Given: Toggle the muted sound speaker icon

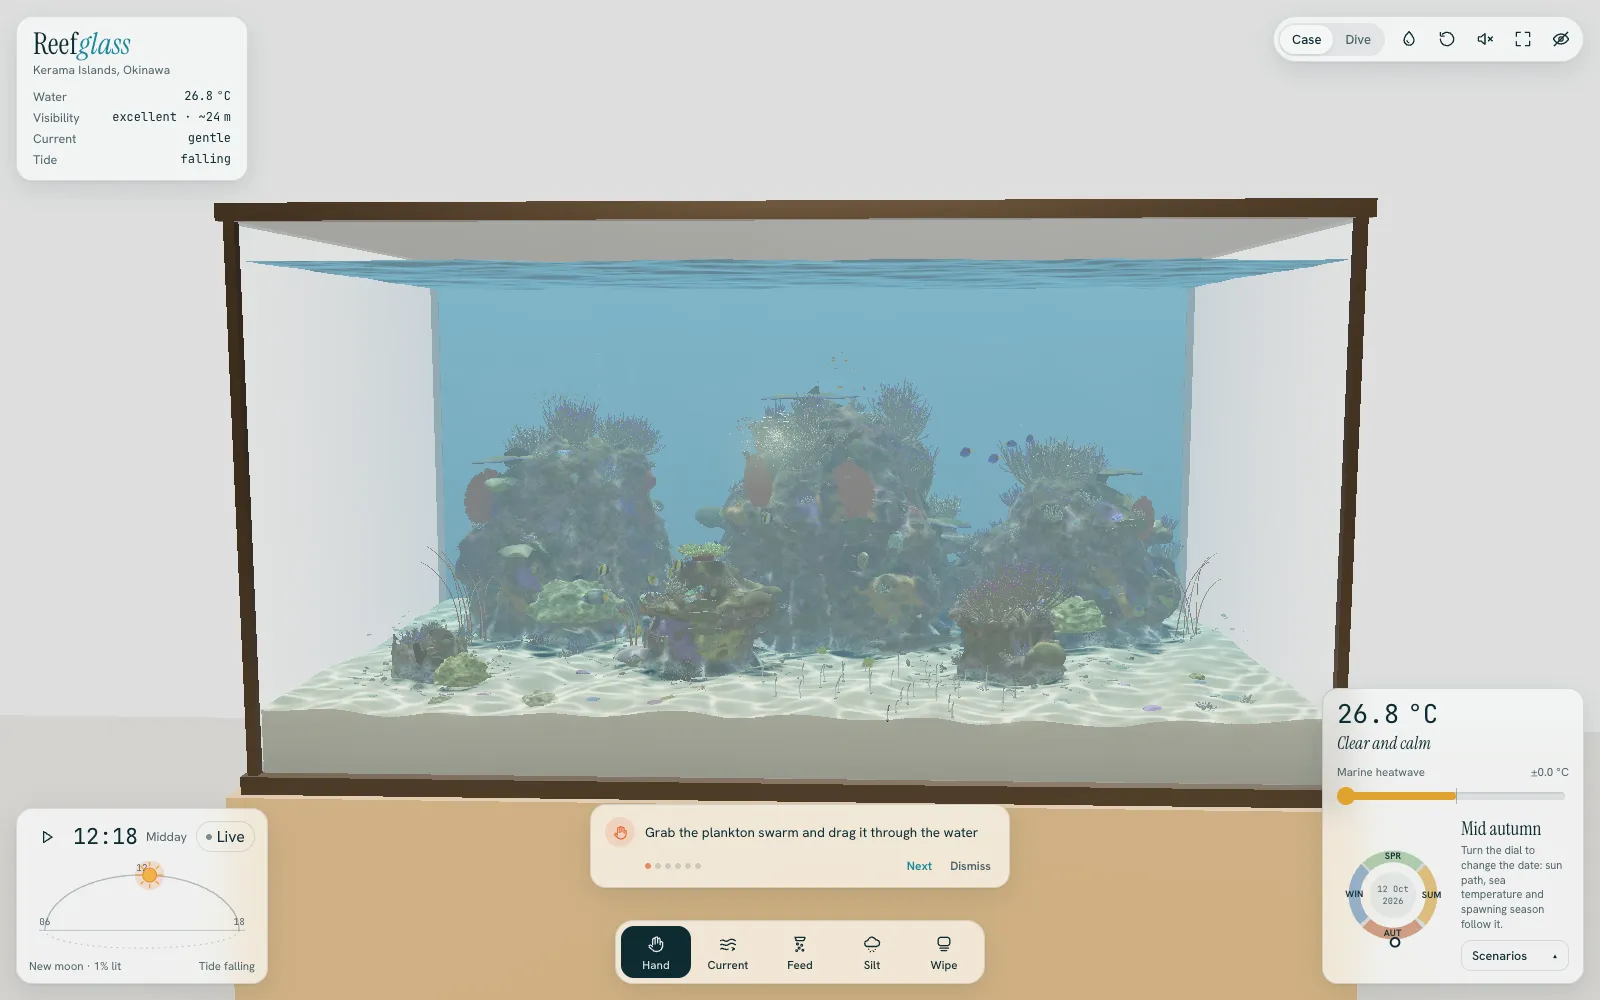Looking at the screenshot, I should (1485, 39).
